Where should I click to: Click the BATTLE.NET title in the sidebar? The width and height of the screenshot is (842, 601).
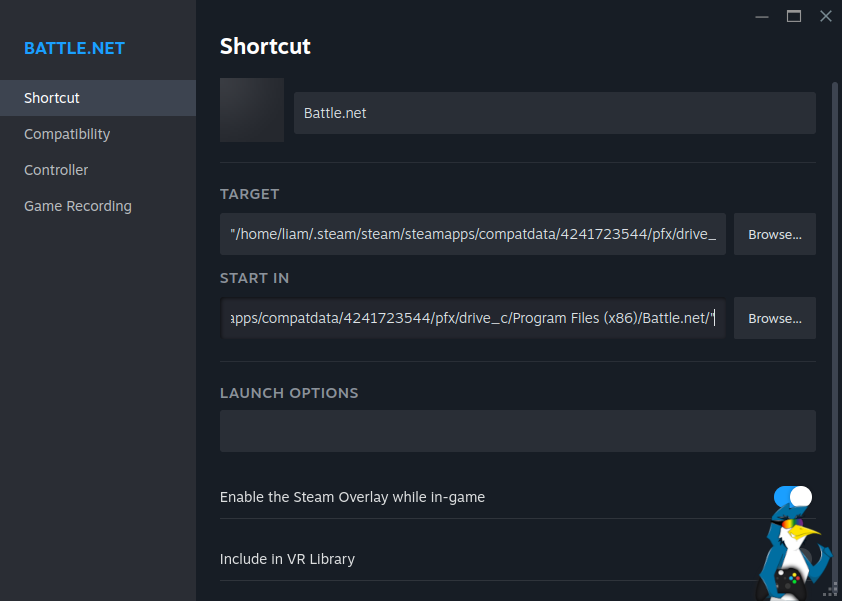[x=74, y=49]
